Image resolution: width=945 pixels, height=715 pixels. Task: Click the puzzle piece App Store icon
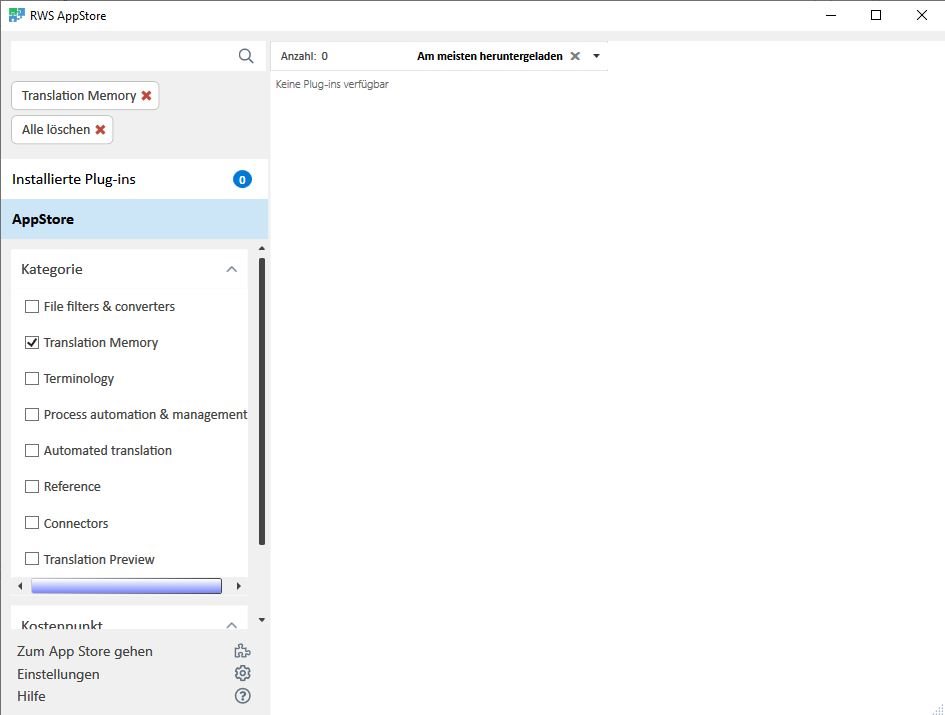tap(242, 651)
